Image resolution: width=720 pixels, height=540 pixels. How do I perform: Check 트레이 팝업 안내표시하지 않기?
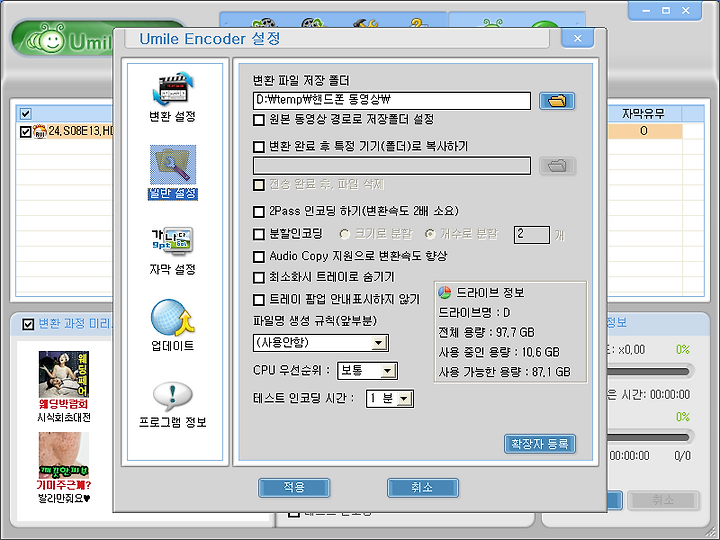[259, 300]
